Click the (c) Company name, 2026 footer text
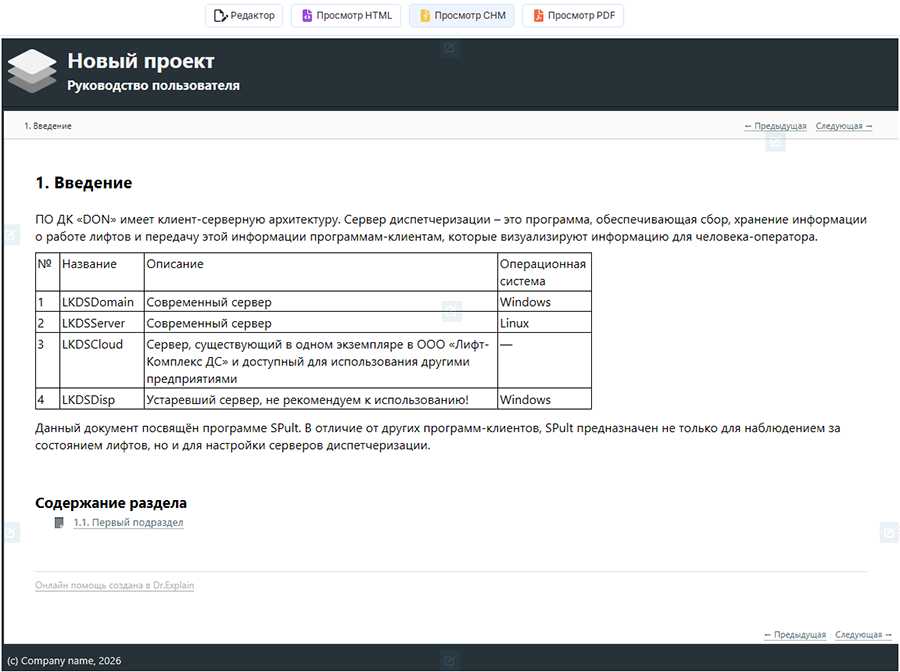This screenshot has height=672, width=900. pyautogui.click(x=64, y=661)
